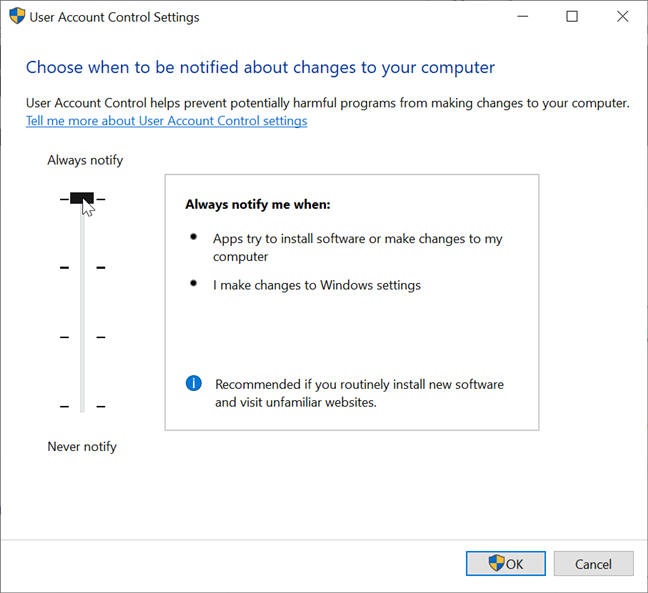Maximize the UAC Settings window

pos(572,17)
